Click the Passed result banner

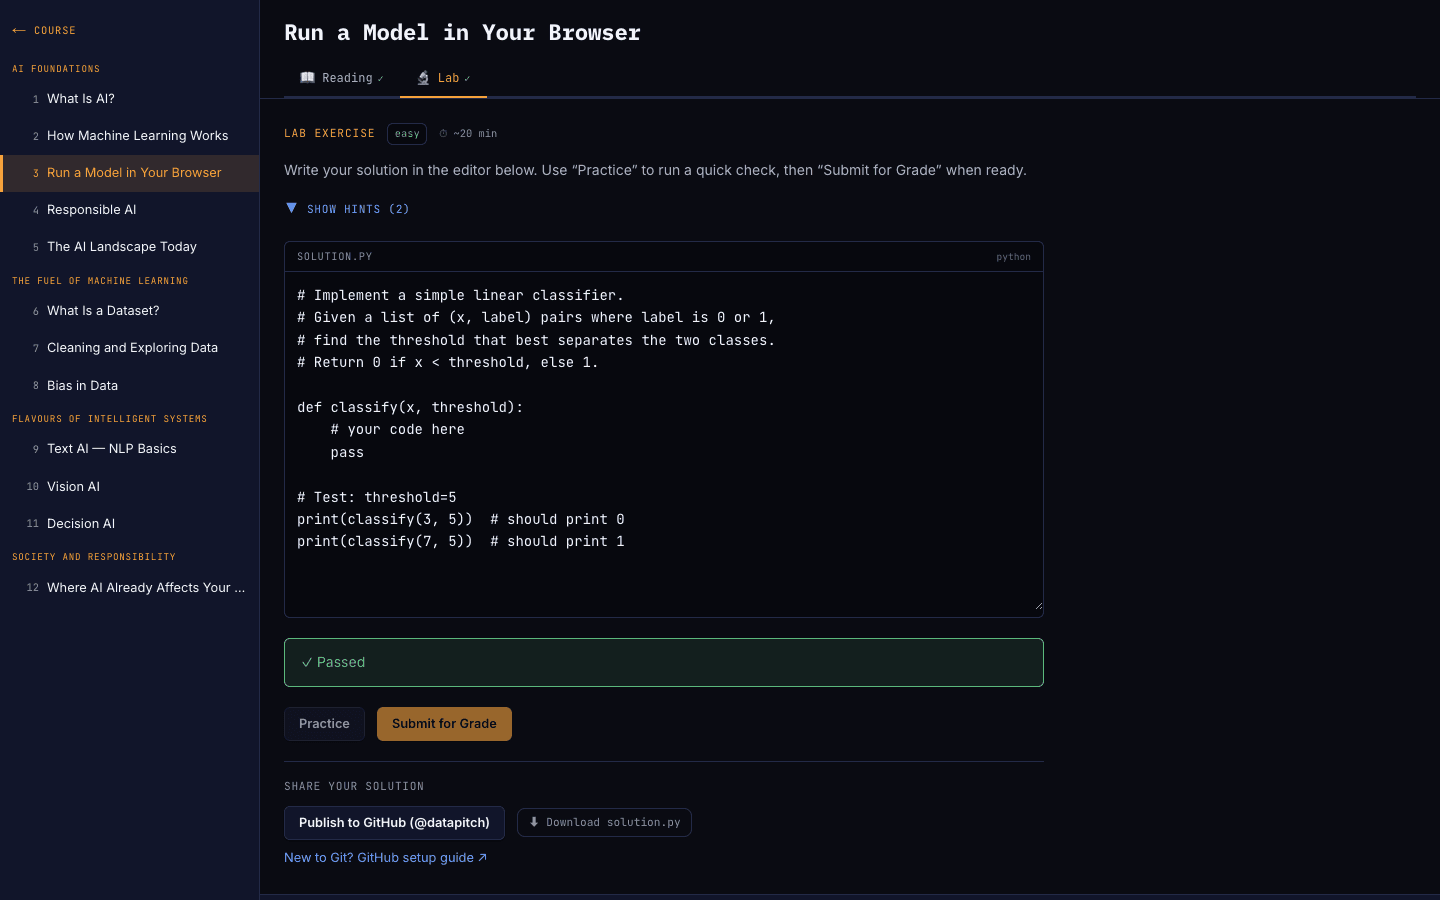(664, 663)
